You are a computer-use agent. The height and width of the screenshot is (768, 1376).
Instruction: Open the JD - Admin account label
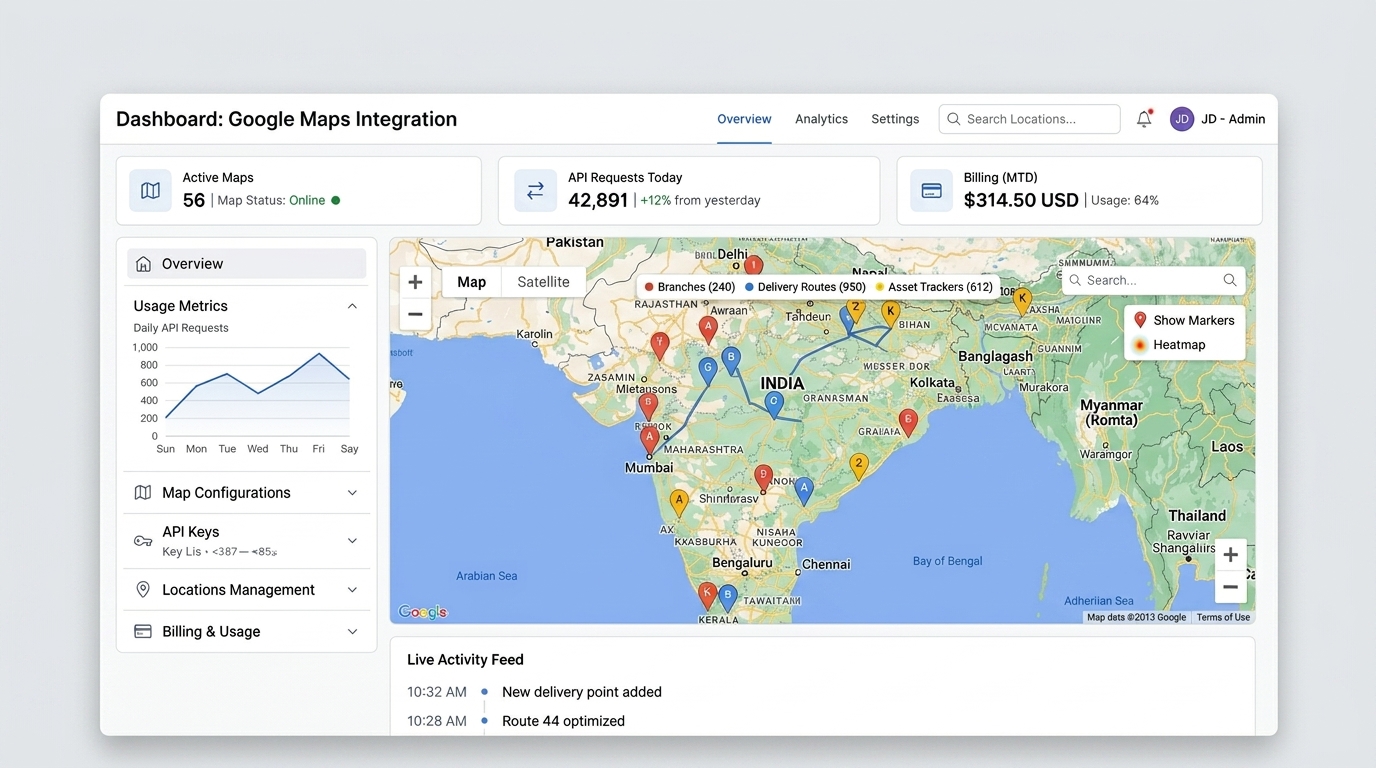[1233, 119]
